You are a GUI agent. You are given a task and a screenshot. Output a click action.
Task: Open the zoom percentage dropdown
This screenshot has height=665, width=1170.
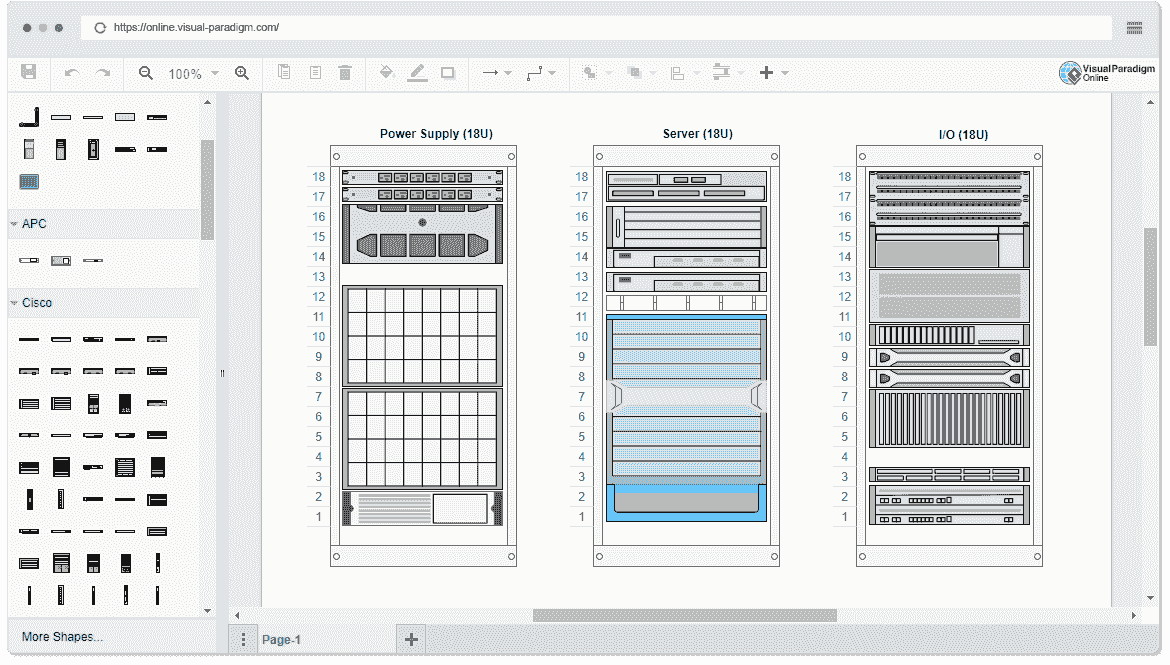(x=213, y=72)
